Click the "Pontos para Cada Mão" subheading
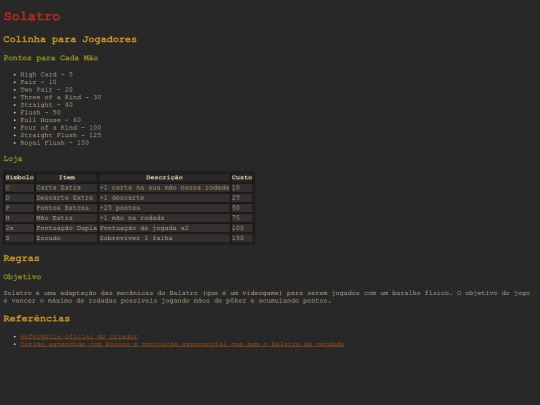This screenshot has height=405, width=540. [x=51, y=58]
